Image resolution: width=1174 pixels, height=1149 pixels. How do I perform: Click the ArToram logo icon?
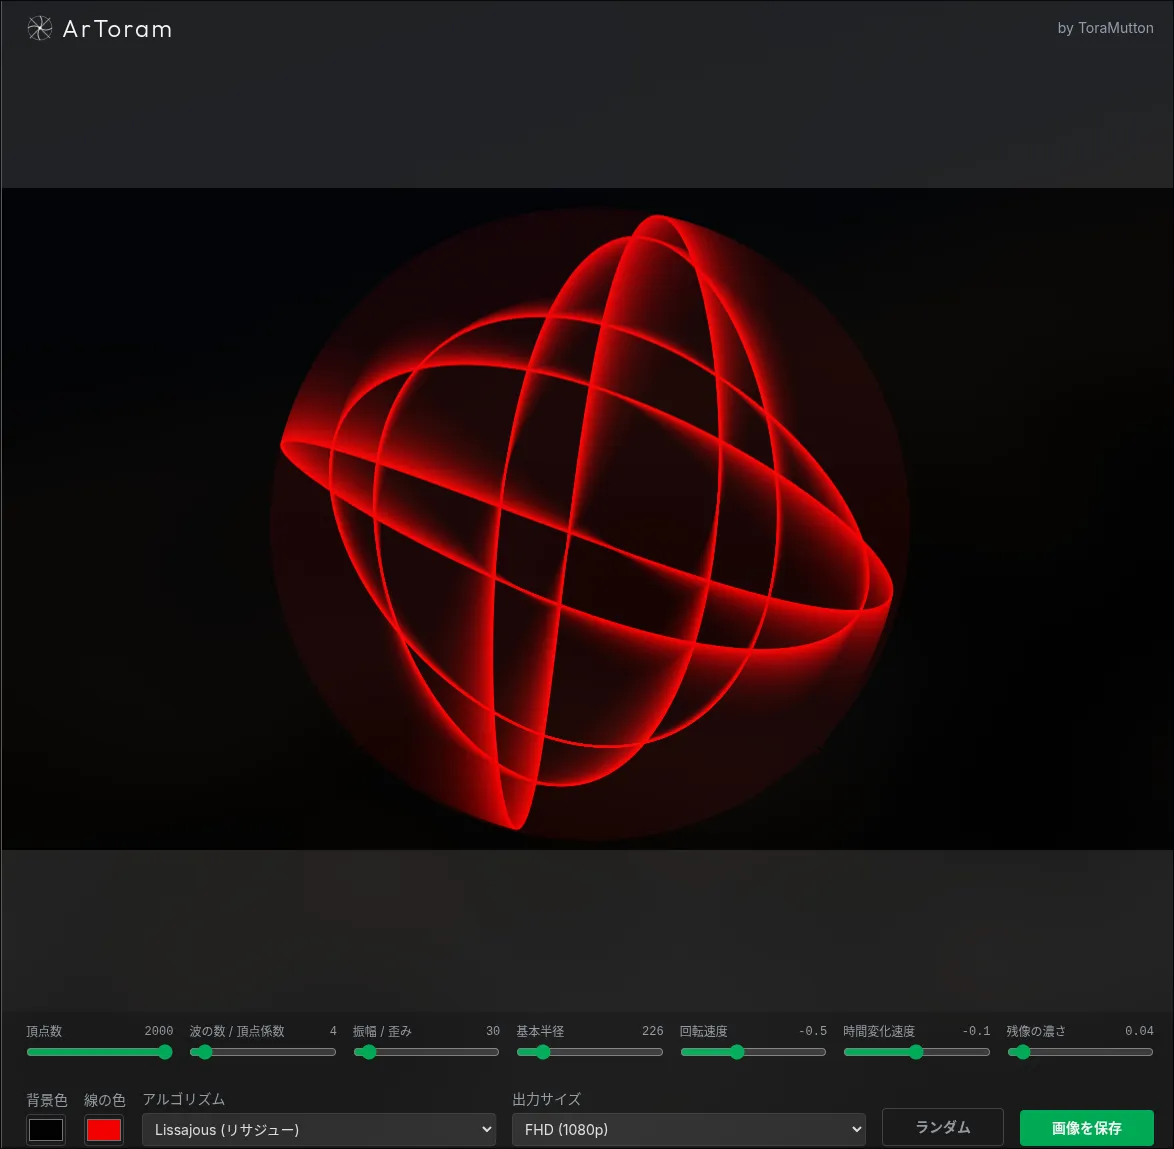click(39, 29)
